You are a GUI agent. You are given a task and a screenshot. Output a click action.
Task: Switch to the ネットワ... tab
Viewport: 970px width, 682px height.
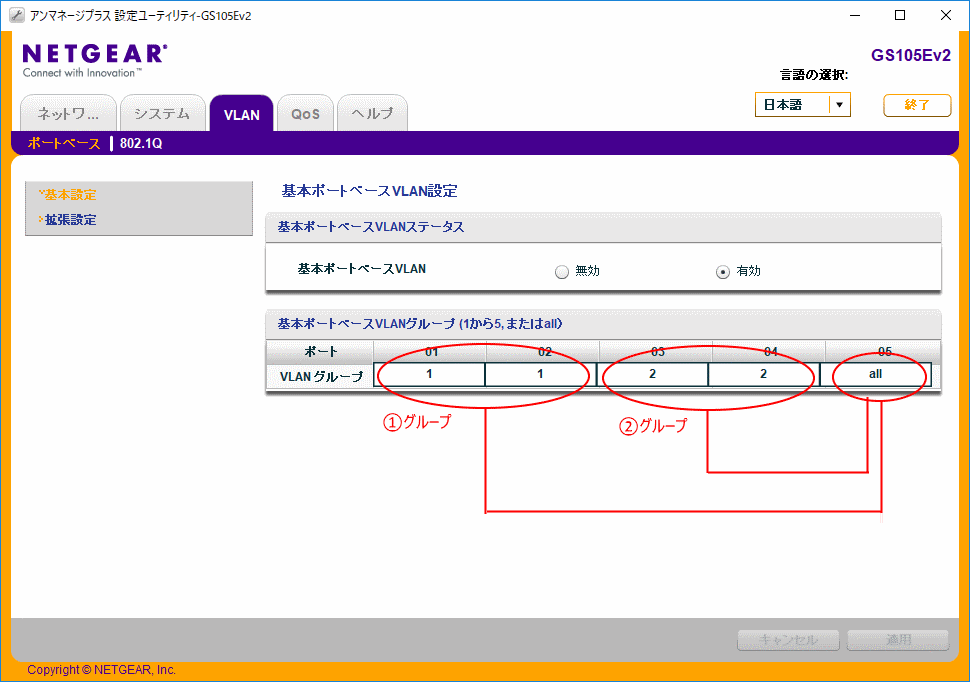[68, 114]
